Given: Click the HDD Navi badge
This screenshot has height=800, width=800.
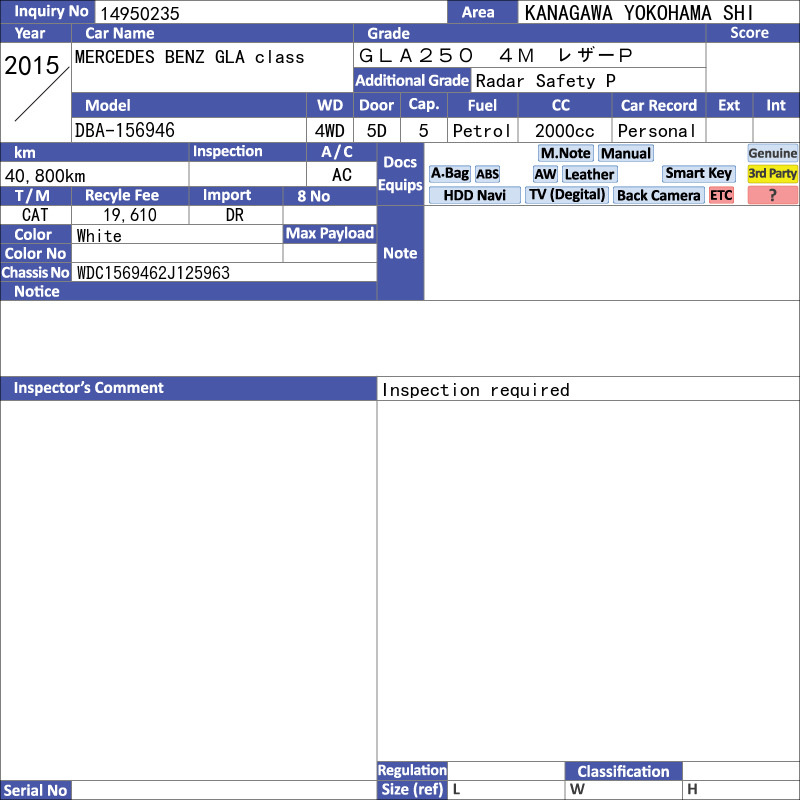Looking at the screenshot, I should pyautogui.click(x=474, y=195).
